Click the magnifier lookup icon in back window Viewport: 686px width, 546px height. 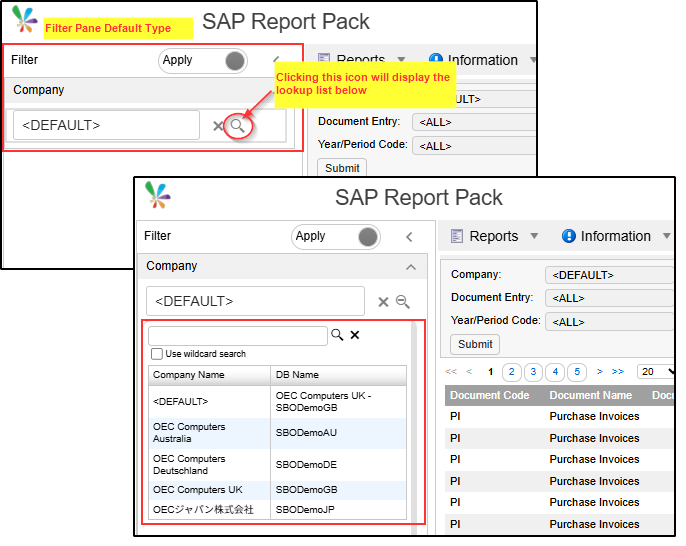[238, 126]
